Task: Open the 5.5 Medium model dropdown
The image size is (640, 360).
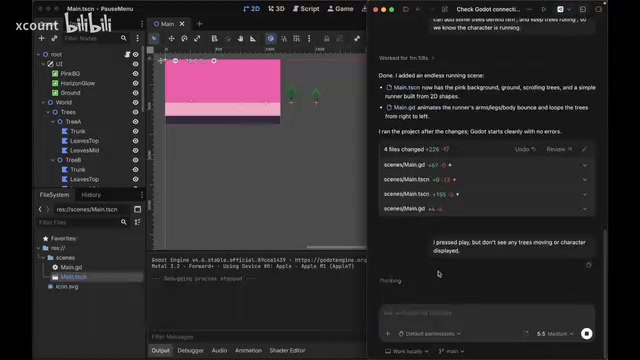Action: 555,334
